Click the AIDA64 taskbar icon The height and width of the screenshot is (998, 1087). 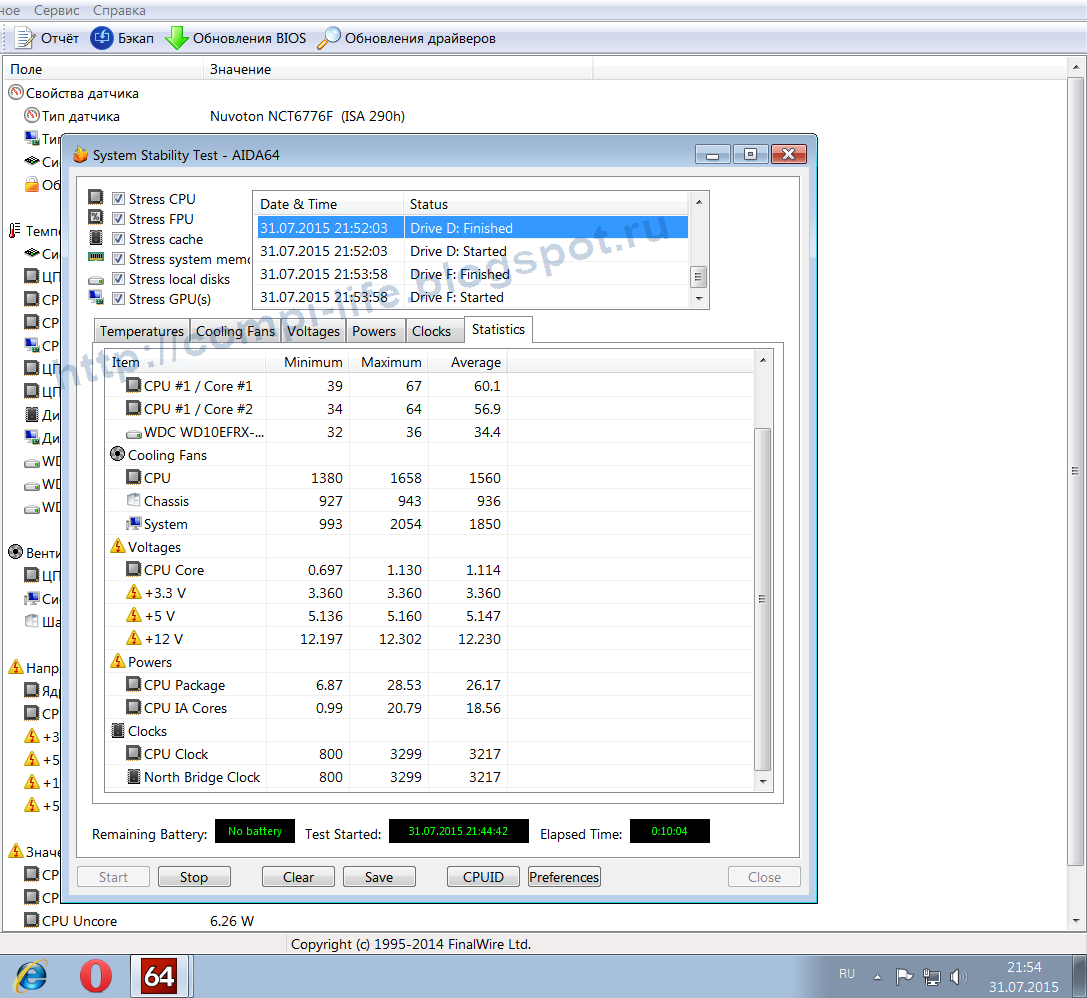pyautogui.click(x=159, y=977)
